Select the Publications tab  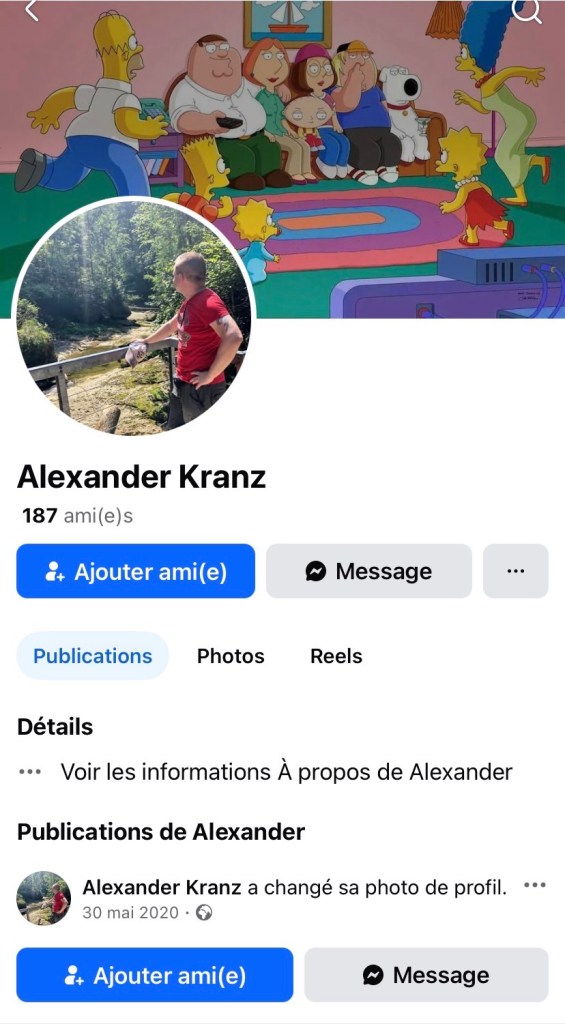(x=93, y=656)
